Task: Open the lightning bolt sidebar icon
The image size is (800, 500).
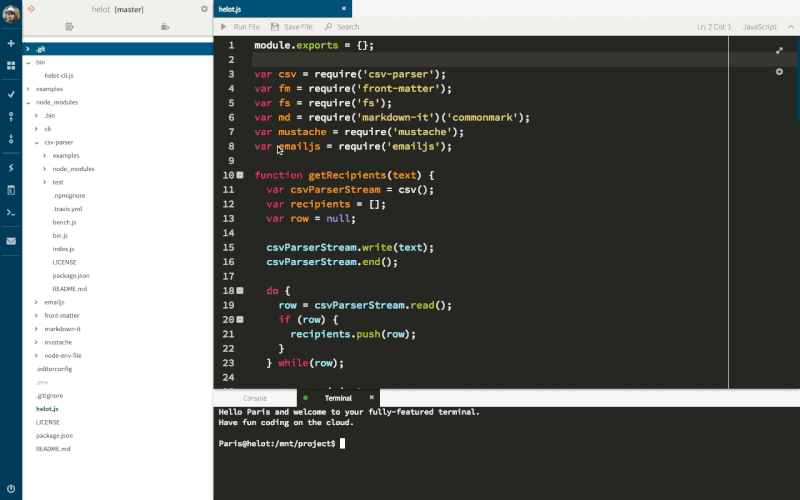Action: (x=11, y=167)
